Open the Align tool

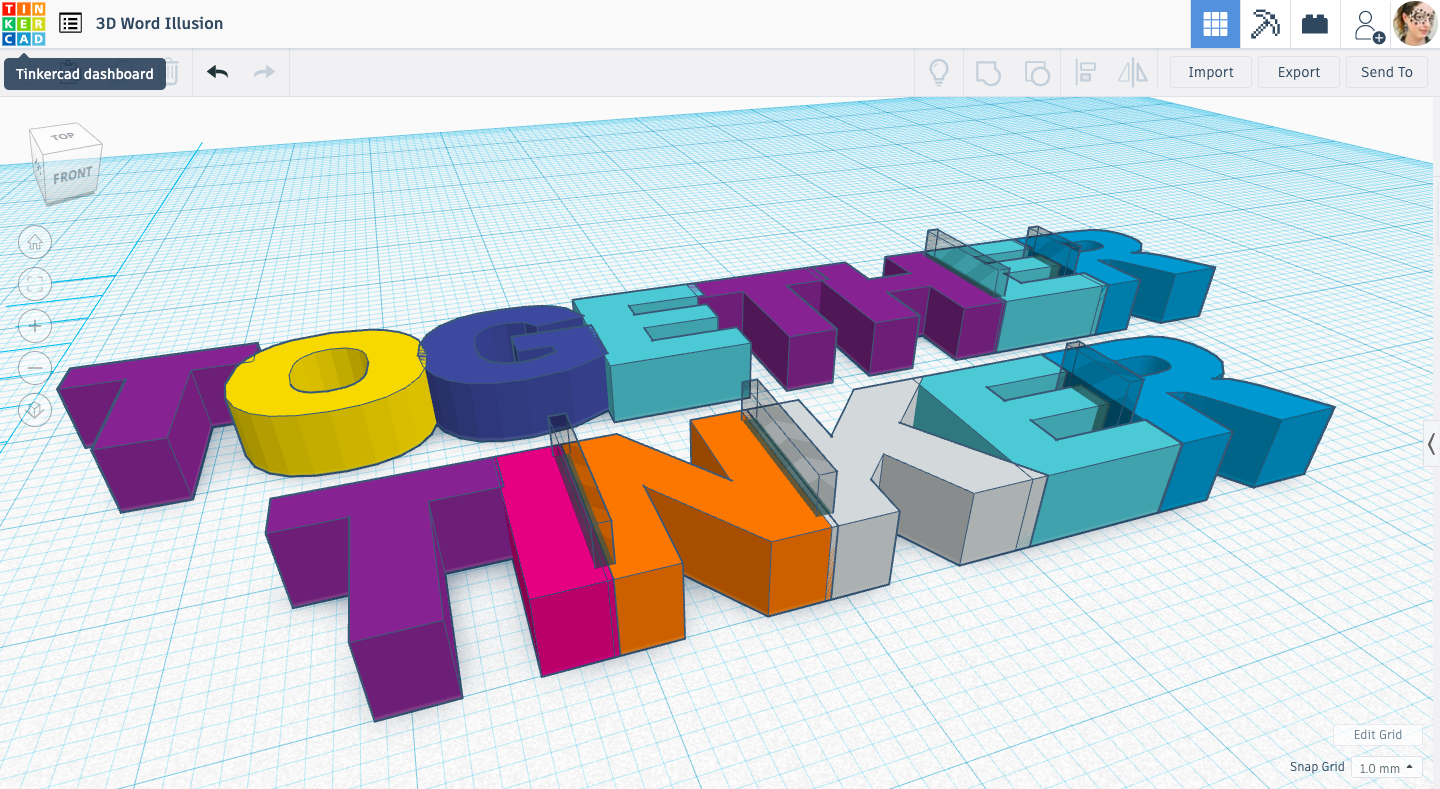coord(1085,72)
